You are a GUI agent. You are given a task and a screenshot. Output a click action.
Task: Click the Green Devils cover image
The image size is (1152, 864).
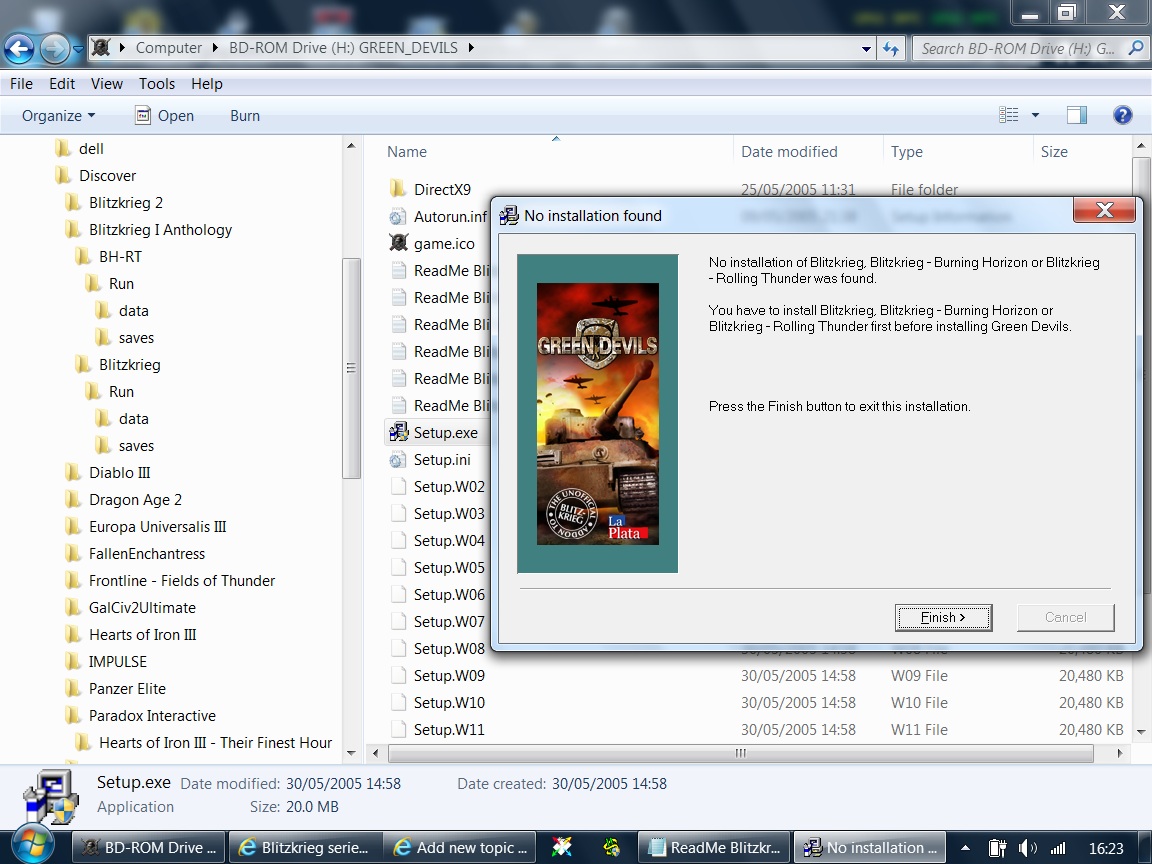(597, 414)
